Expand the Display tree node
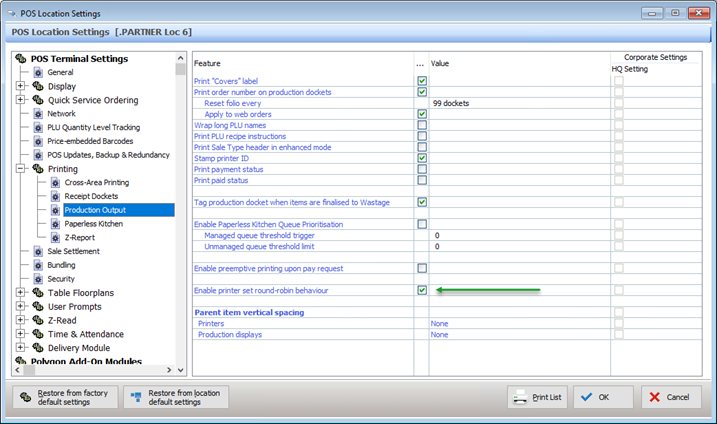 (x=20, y=86)
